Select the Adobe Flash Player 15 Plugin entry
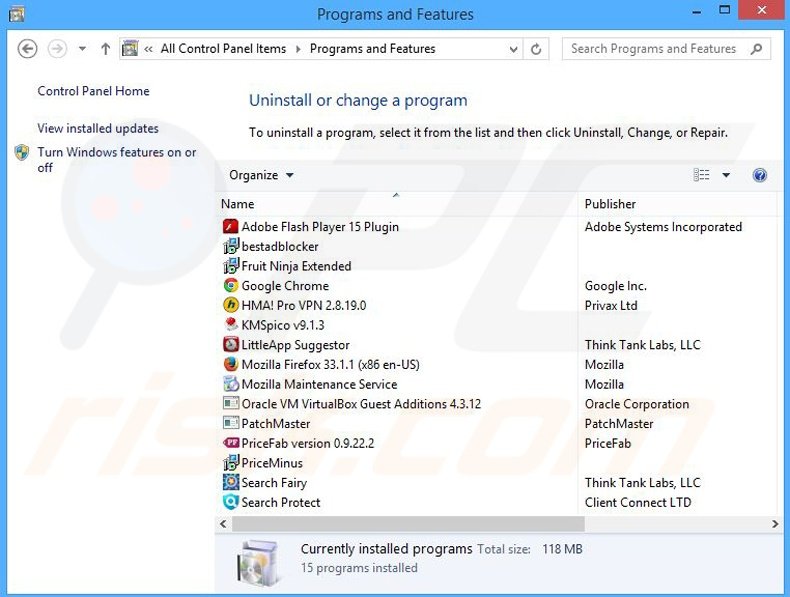 pyautogui.click(x=320, y=227)
